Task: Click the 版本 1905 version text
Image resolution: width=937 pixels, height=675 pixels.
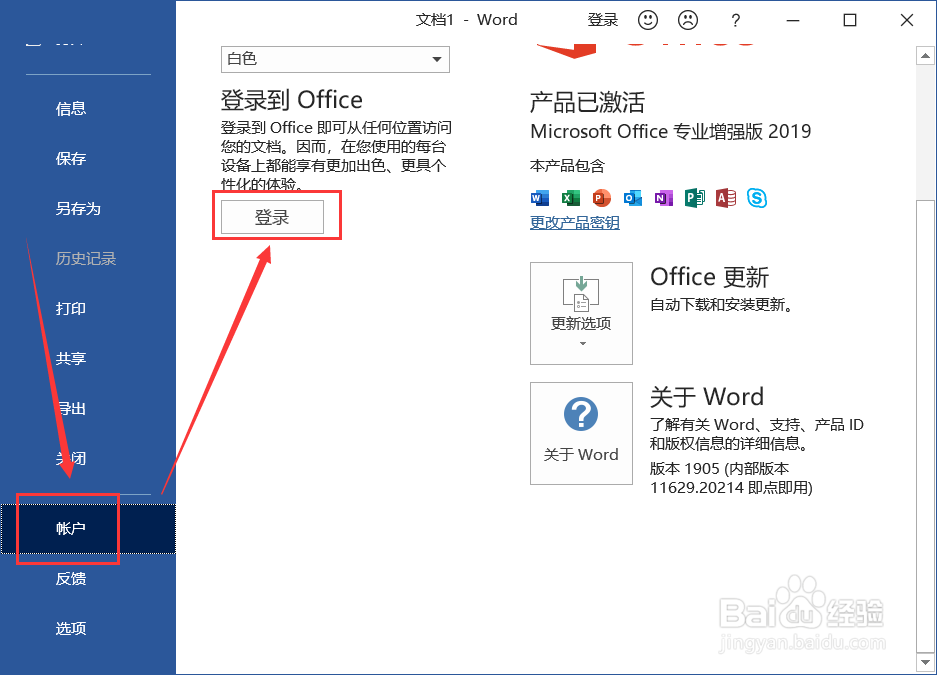Action: [x=731, y=478]
